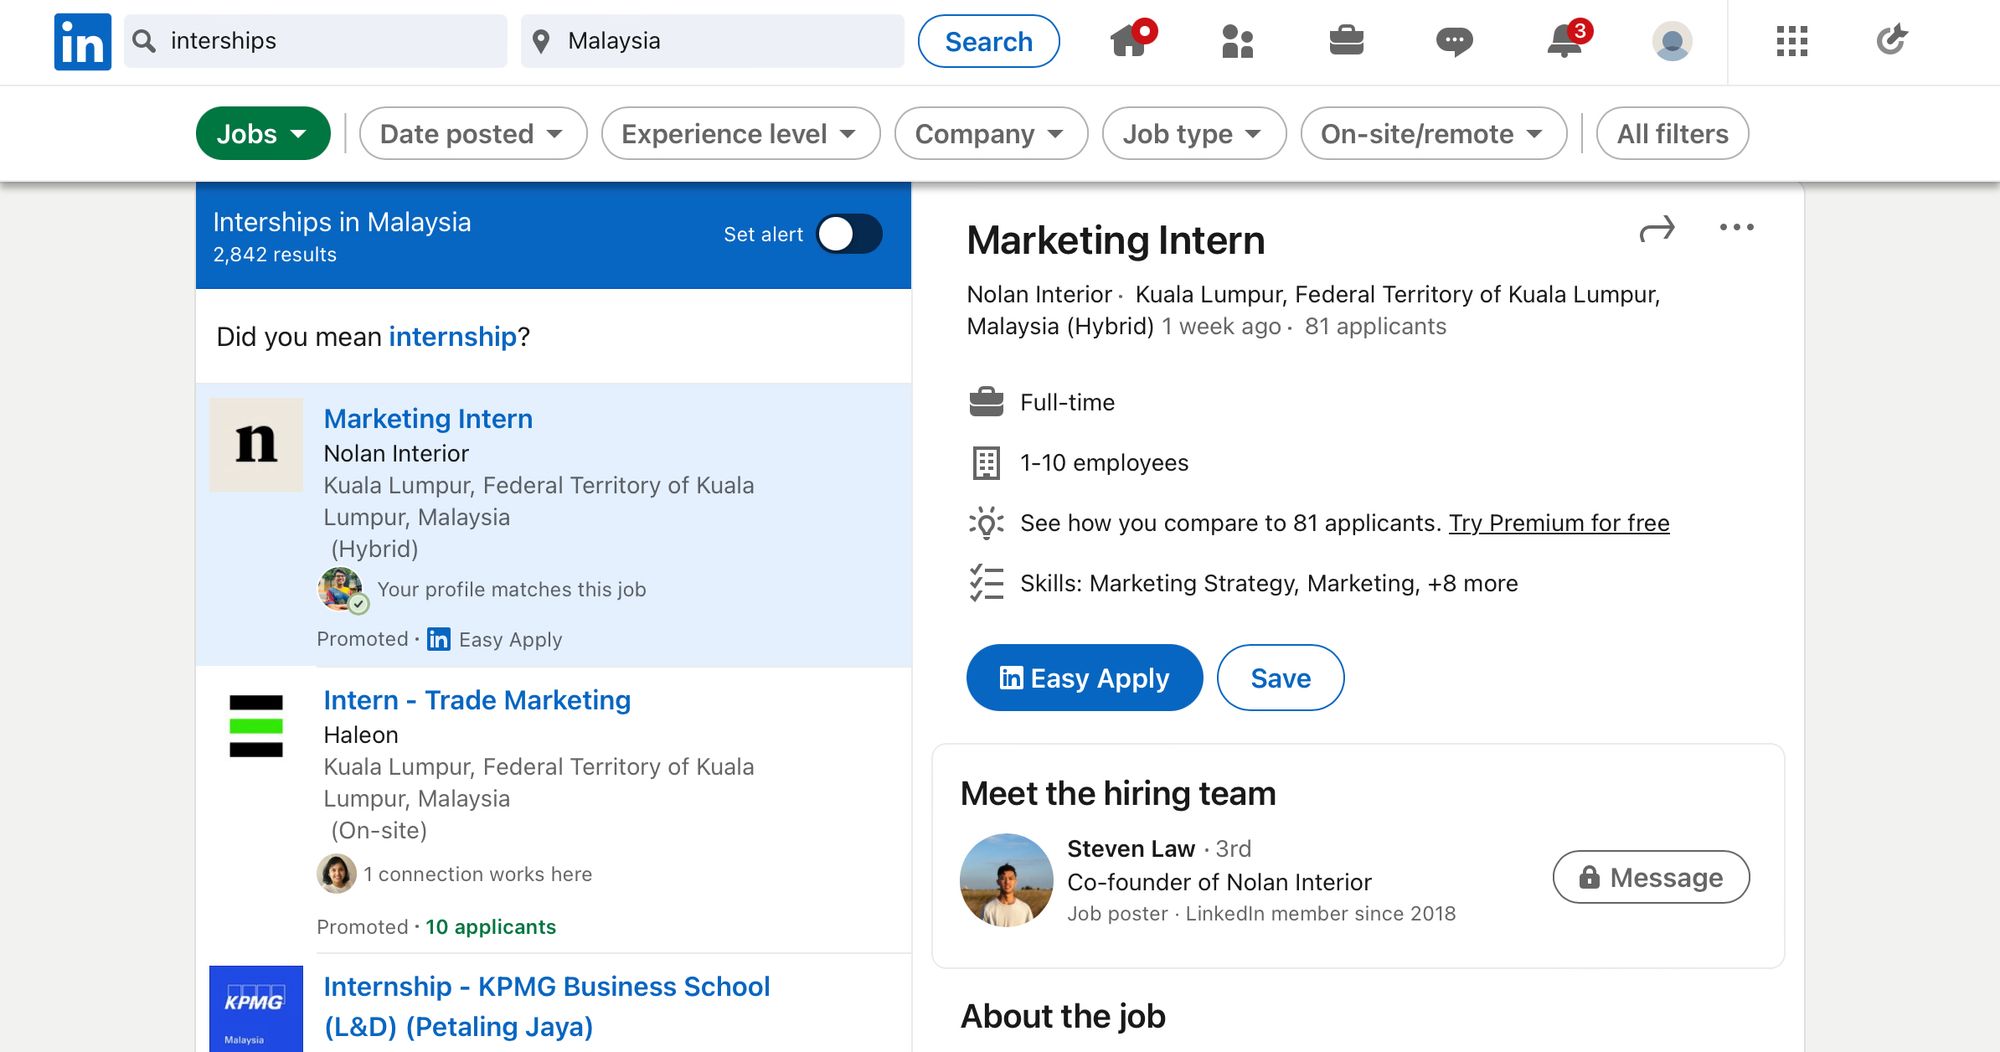Click the suggested 'internship' spelling link
The width and height of the screenshot is (2000, 1052).
tap(452, 336)
